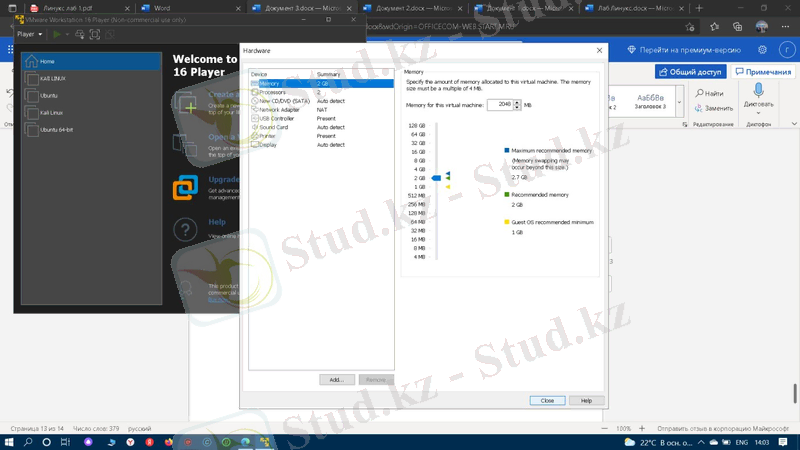Click the memory slider handle at 2 GB
Screen dimensions: 800x450
(x=436, y=178)
